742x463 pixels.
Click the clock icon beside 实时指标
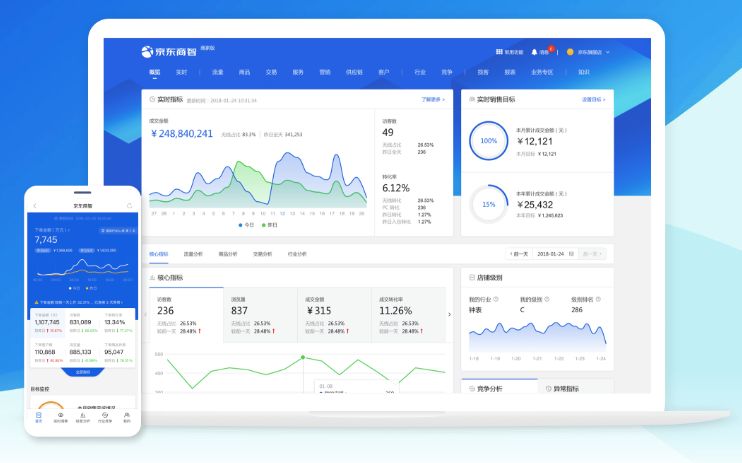point(152,99)
